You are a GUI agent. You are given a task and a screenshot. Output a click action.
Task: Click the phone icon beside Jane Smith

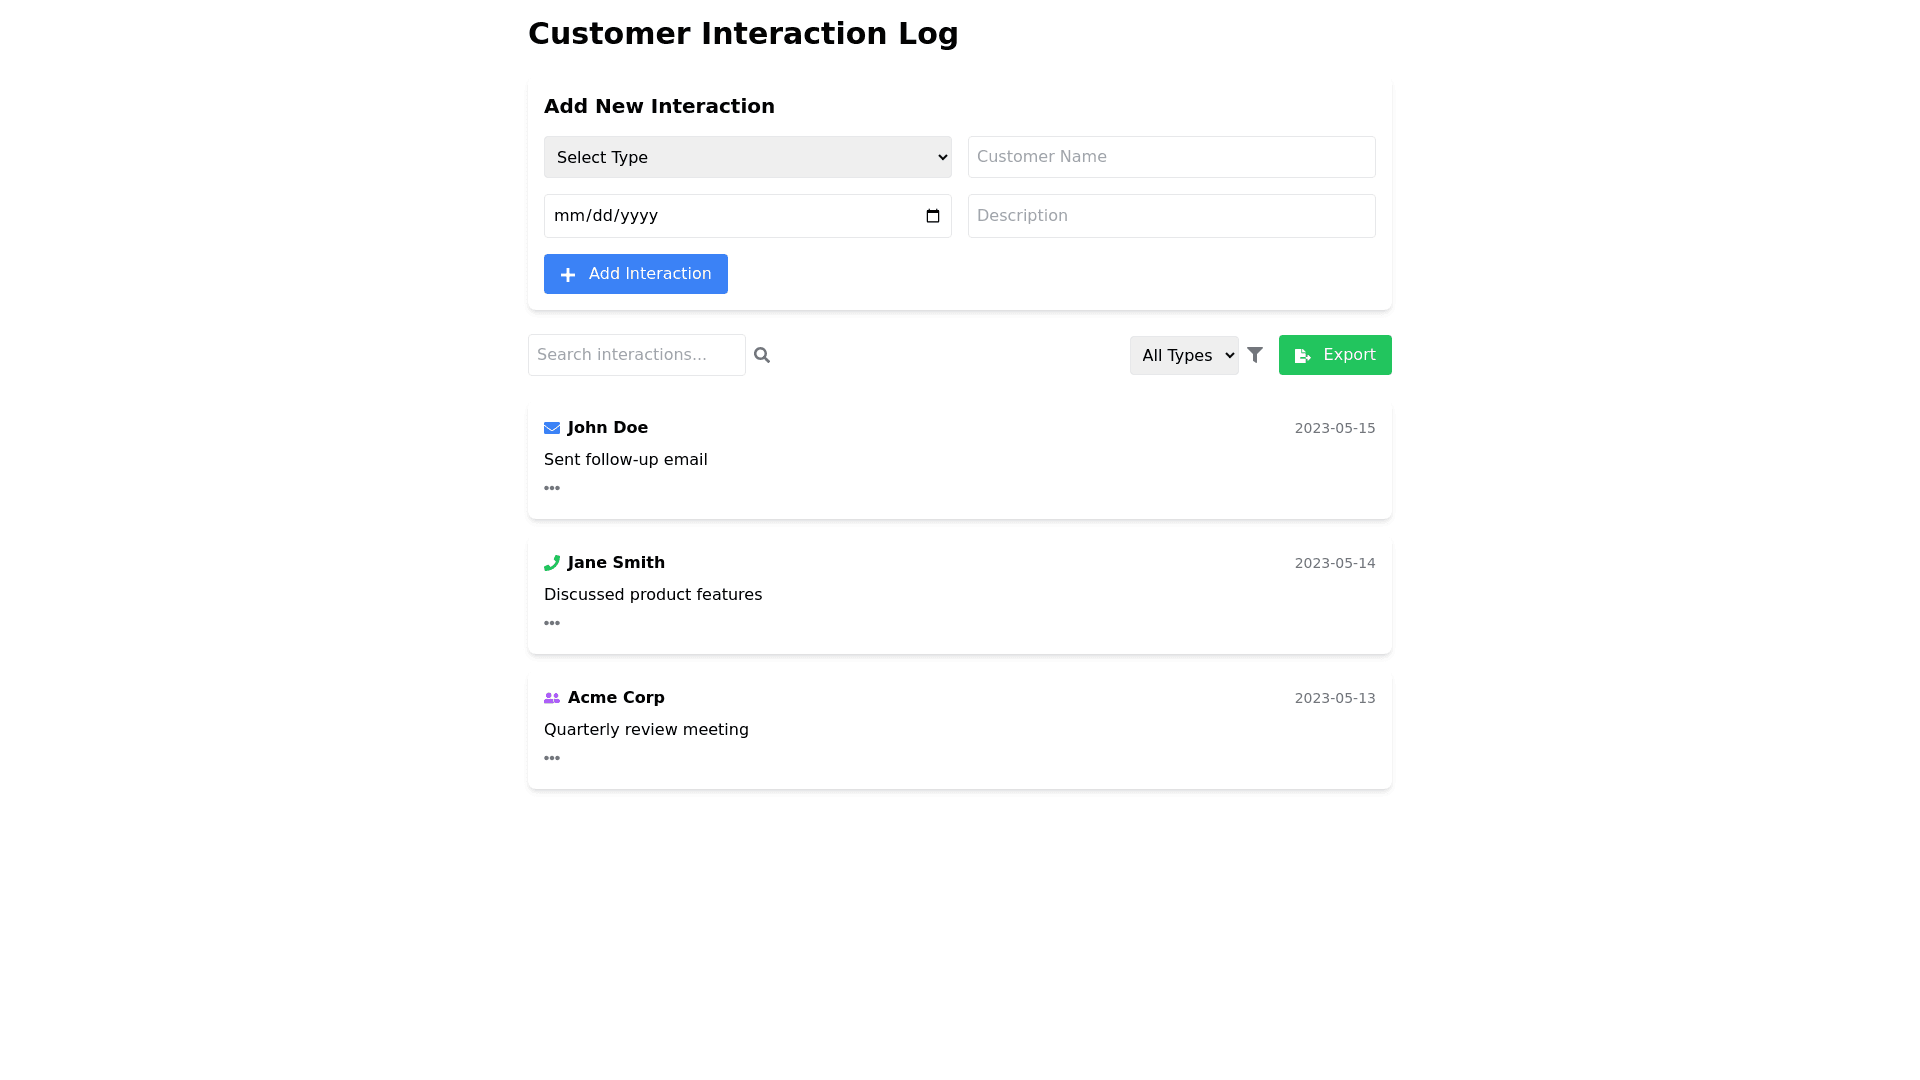[x=552, y=563]
